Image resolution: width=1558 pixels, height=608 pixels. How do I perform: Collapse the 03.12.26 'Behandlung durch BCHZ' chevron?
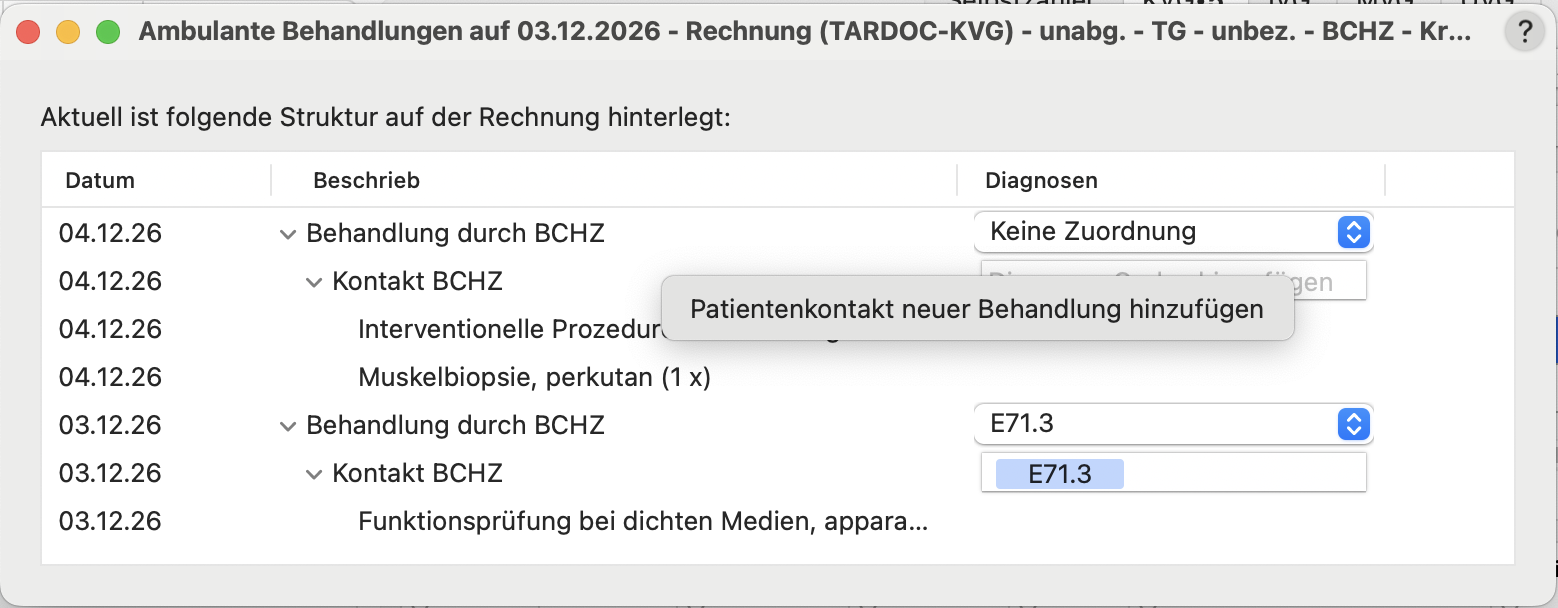pyautogui.click(x=288, y=426)
